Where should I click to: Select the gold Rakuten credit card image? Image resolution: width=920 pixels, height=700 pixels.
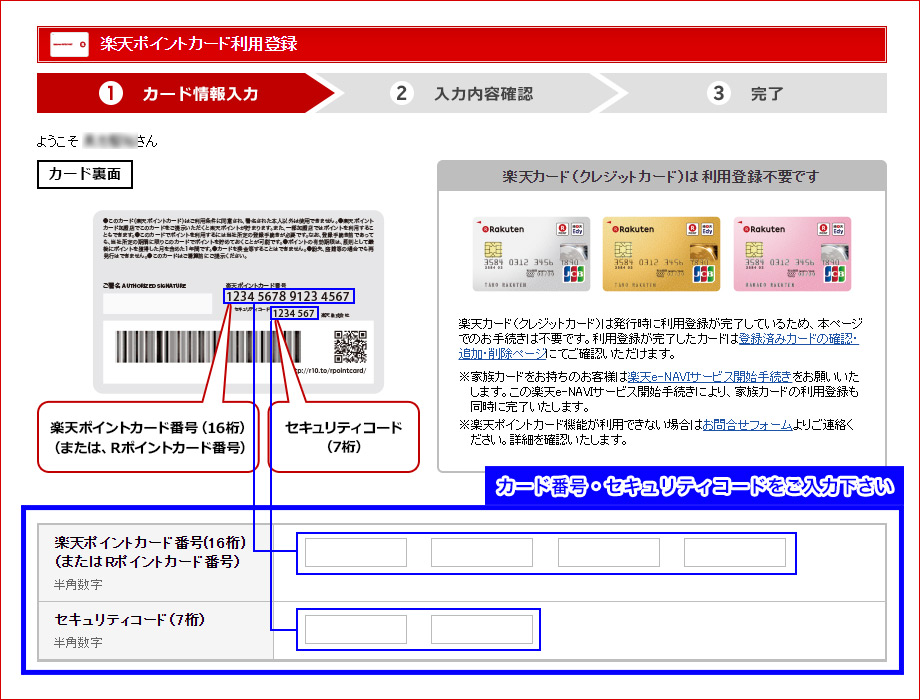[x=661, y=254]
